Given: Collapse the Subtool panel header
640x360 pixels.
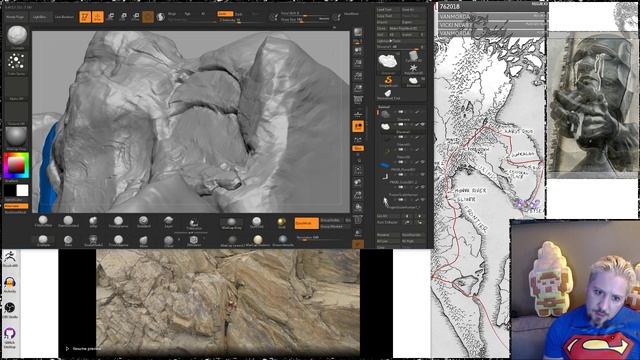Looking at the screenshot, I should [384, 107].
